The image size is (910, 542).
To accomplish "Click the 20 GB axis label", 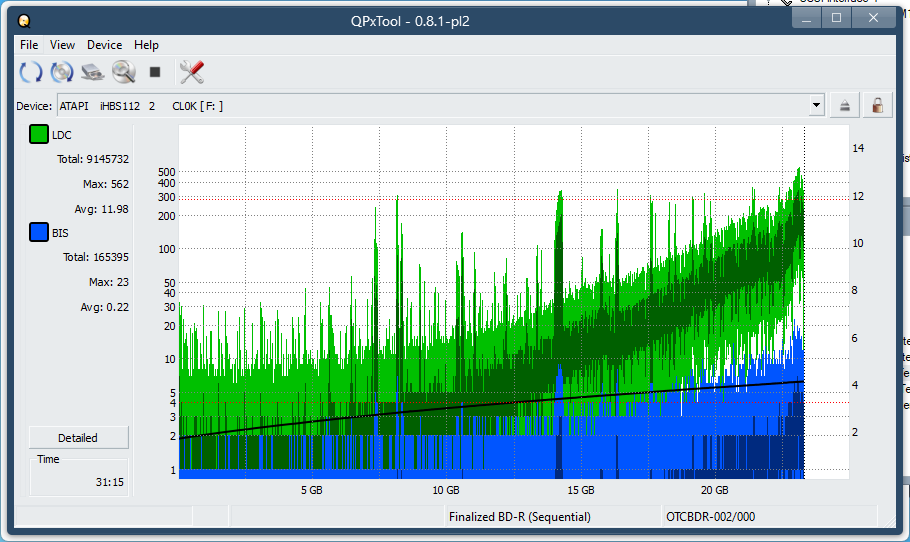I will (x=714, y=490).
